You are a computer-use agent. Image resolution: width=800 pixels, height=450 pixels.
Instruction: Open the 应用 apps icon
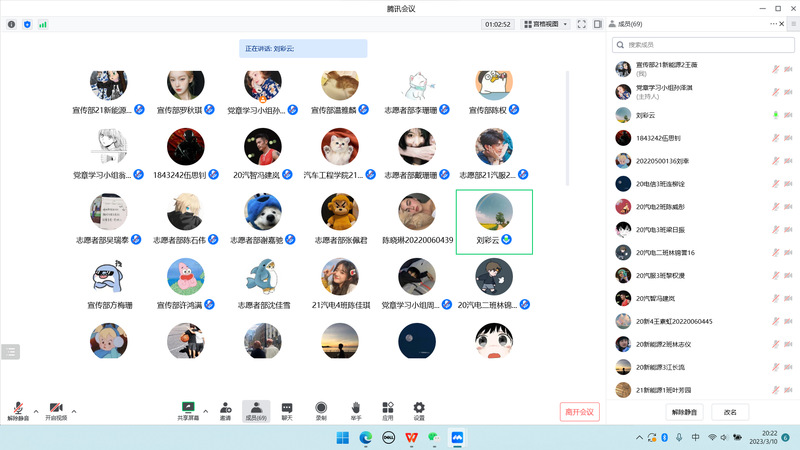pyautogui.click(x=387, y=408)
